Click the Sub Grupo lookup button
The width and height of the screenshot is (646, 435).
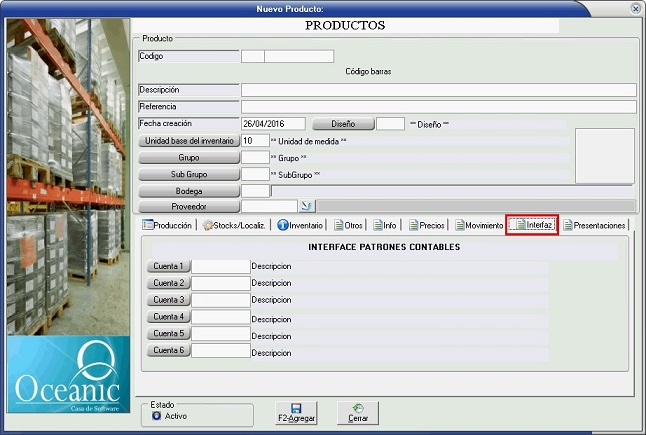[189, 175]
